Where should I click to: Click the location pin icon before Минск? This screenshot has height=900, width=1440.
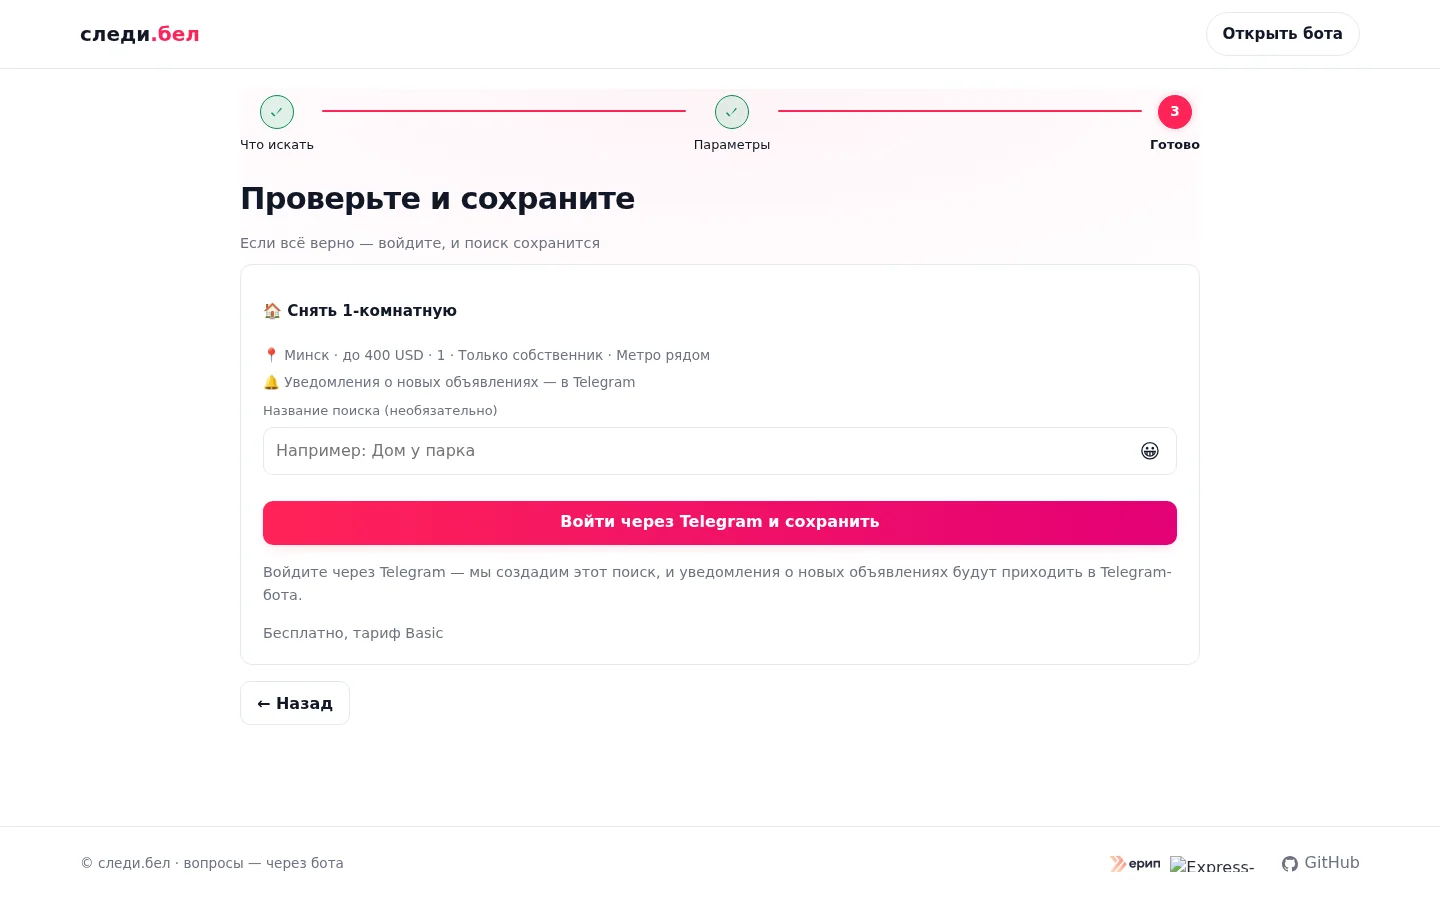tap(271, 355)
